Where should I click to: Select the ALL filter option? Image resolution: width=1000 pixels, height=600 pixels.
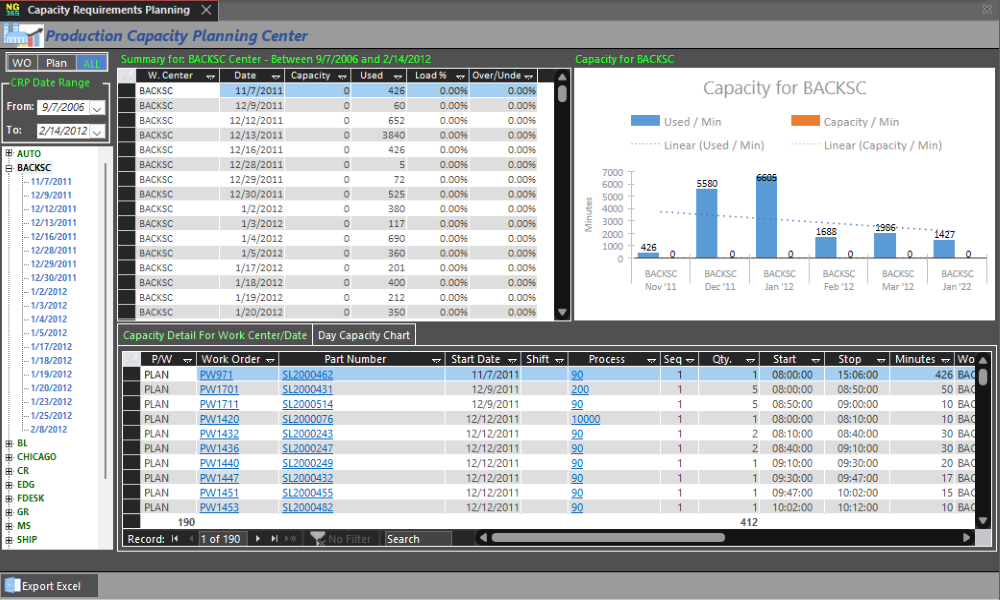(91, 63)
